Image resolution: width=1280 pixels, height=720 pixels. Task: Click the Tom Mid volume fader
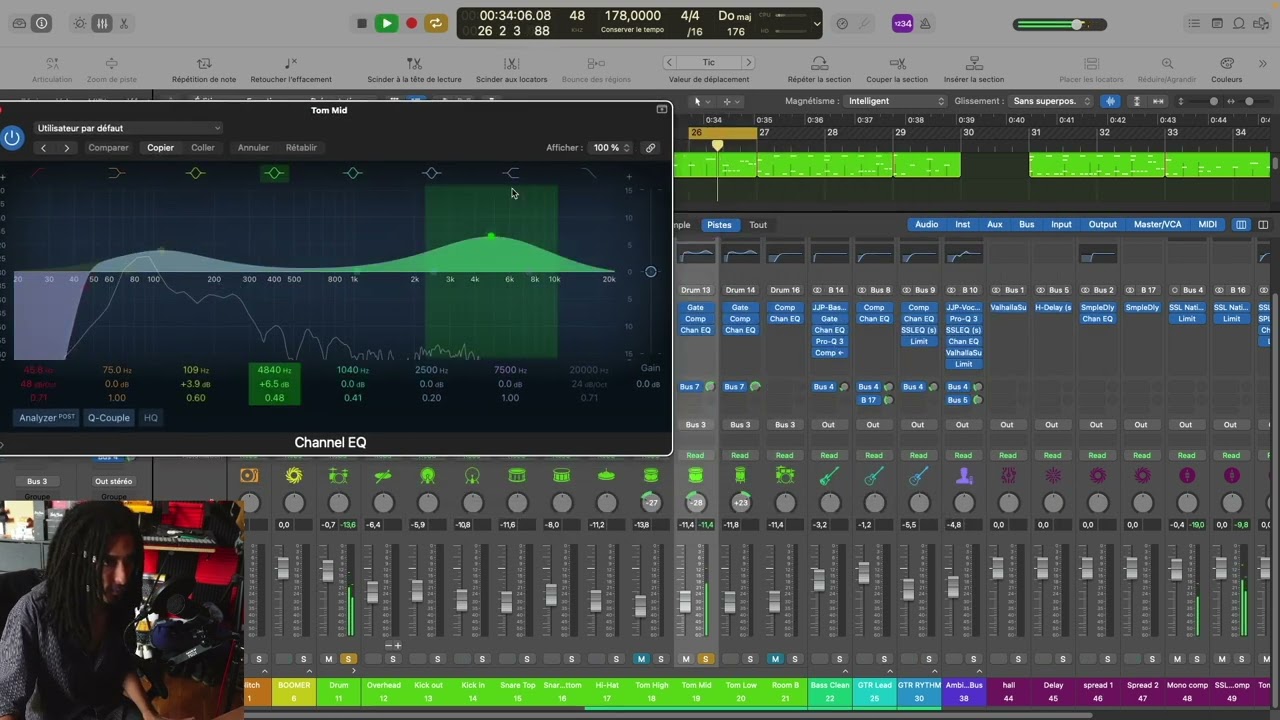tap(686, 602)
